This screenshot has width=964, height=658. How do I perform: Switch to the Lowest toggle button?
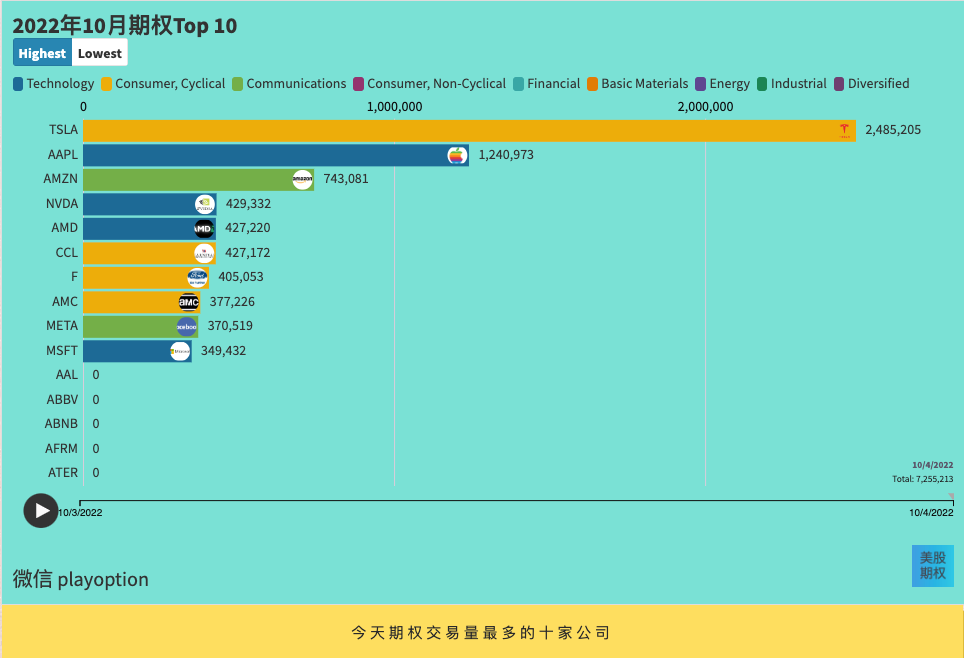100,53
